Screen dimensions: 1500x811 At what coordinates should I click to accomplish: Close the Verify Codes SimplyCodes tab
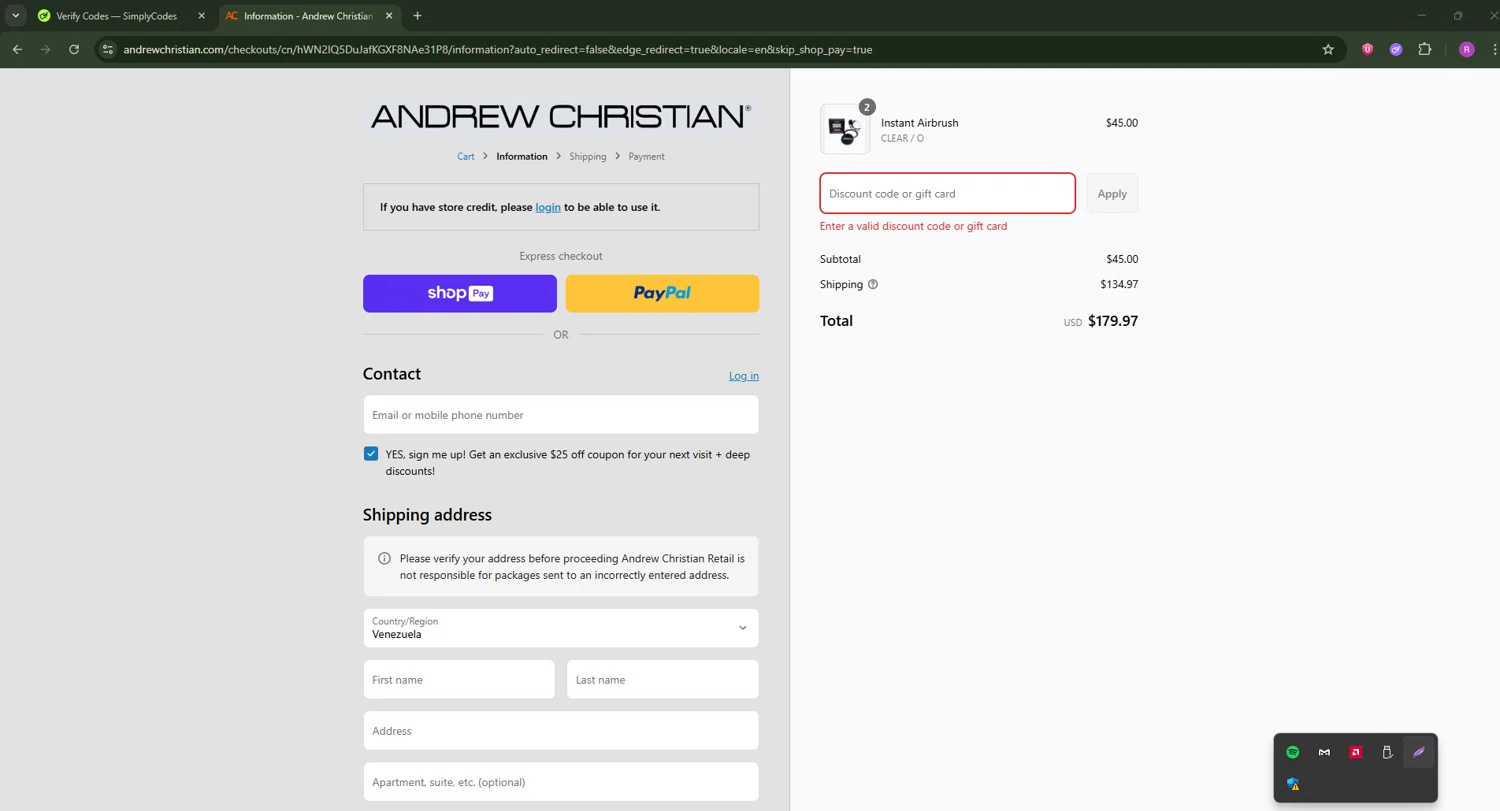pos(201,16)
